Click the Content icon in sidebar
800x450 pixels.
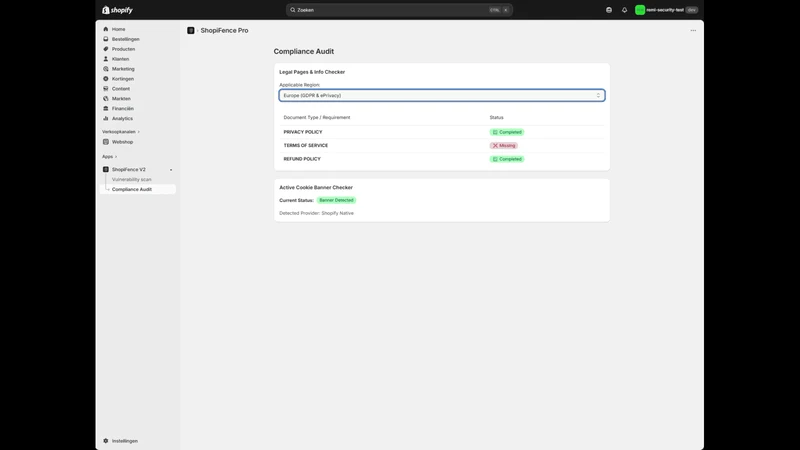tap(106, 89)
